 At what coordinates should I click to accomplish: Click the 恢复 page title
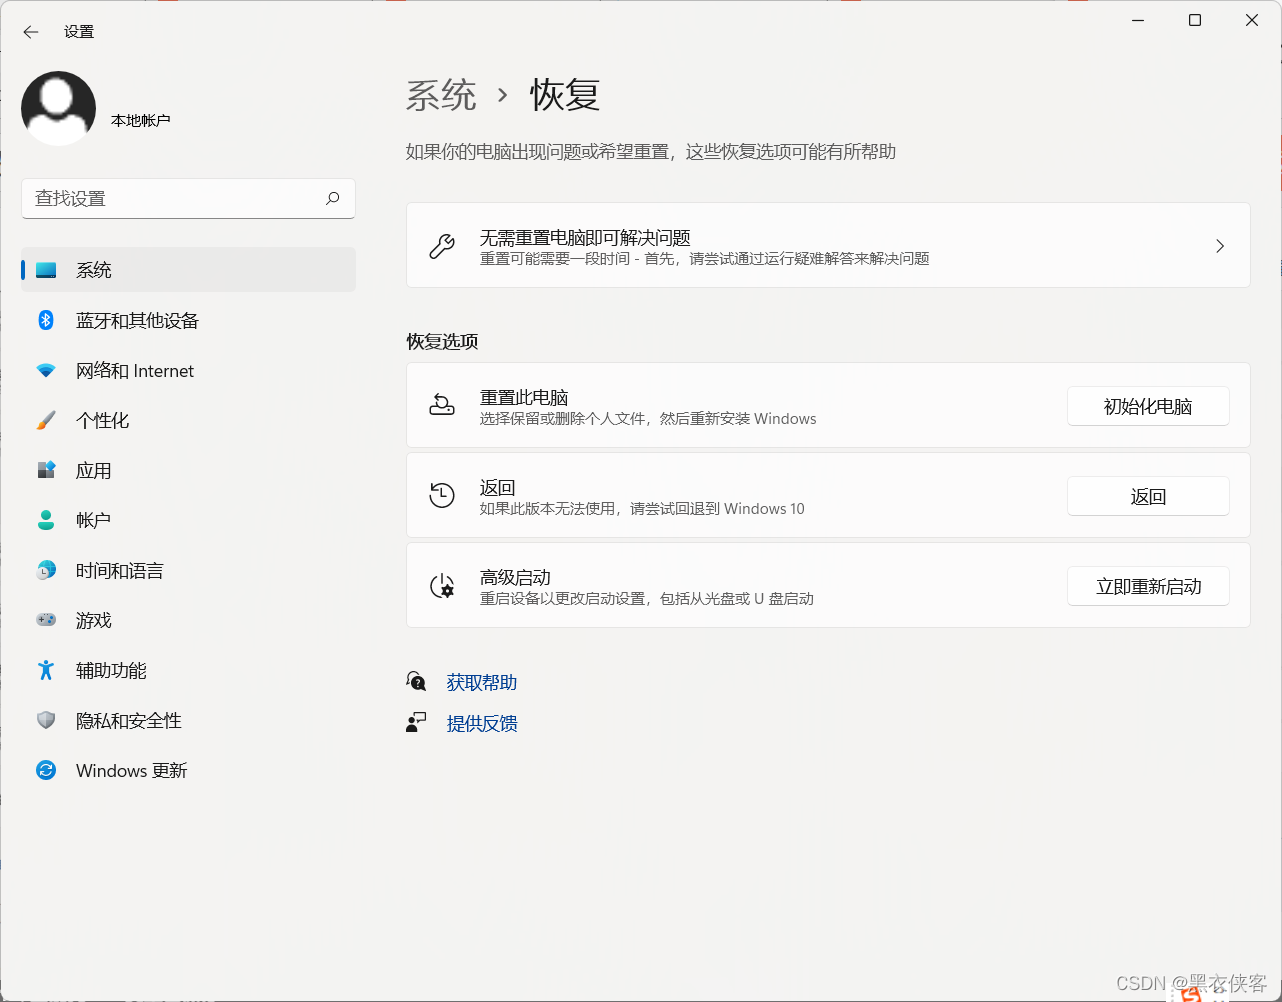(565, 95)
